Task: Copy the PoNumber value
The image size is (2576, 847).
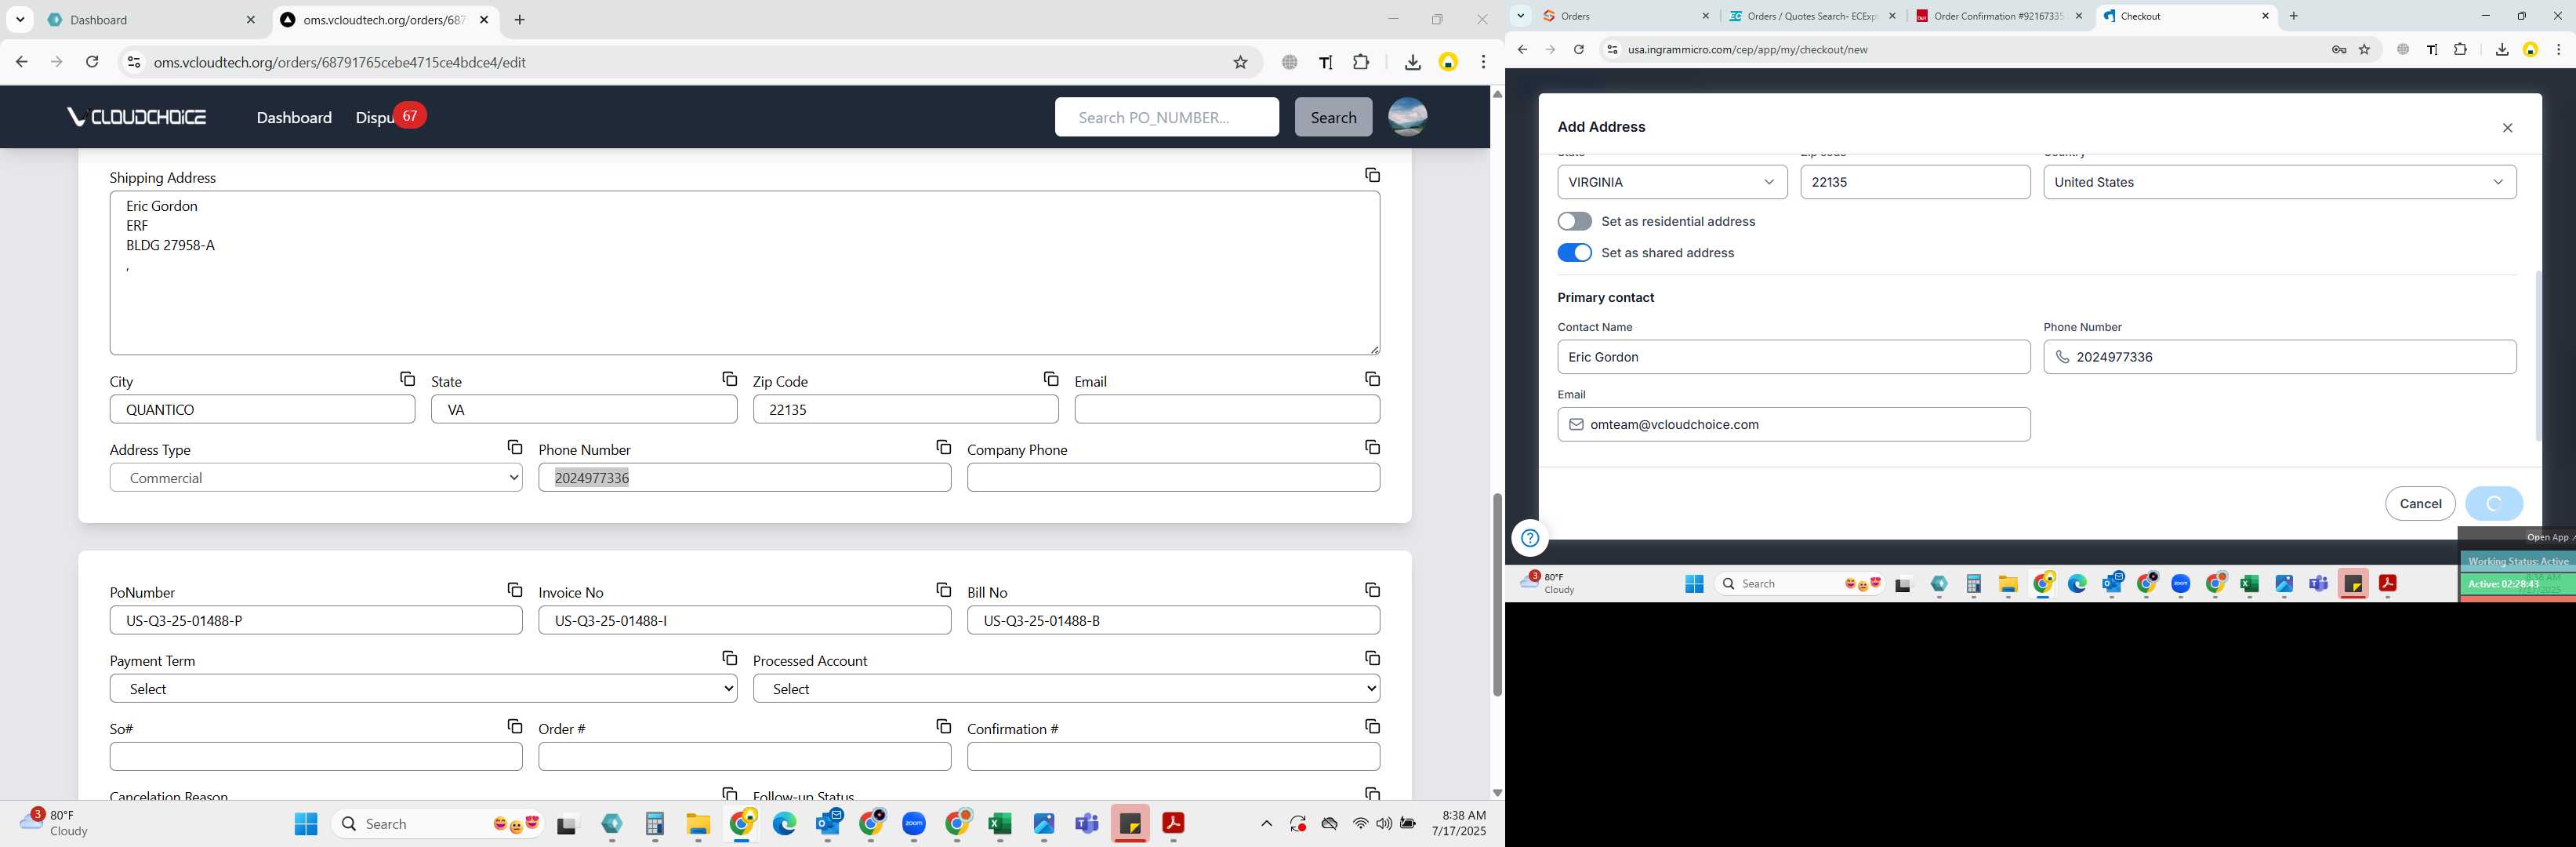Action: 514,590
